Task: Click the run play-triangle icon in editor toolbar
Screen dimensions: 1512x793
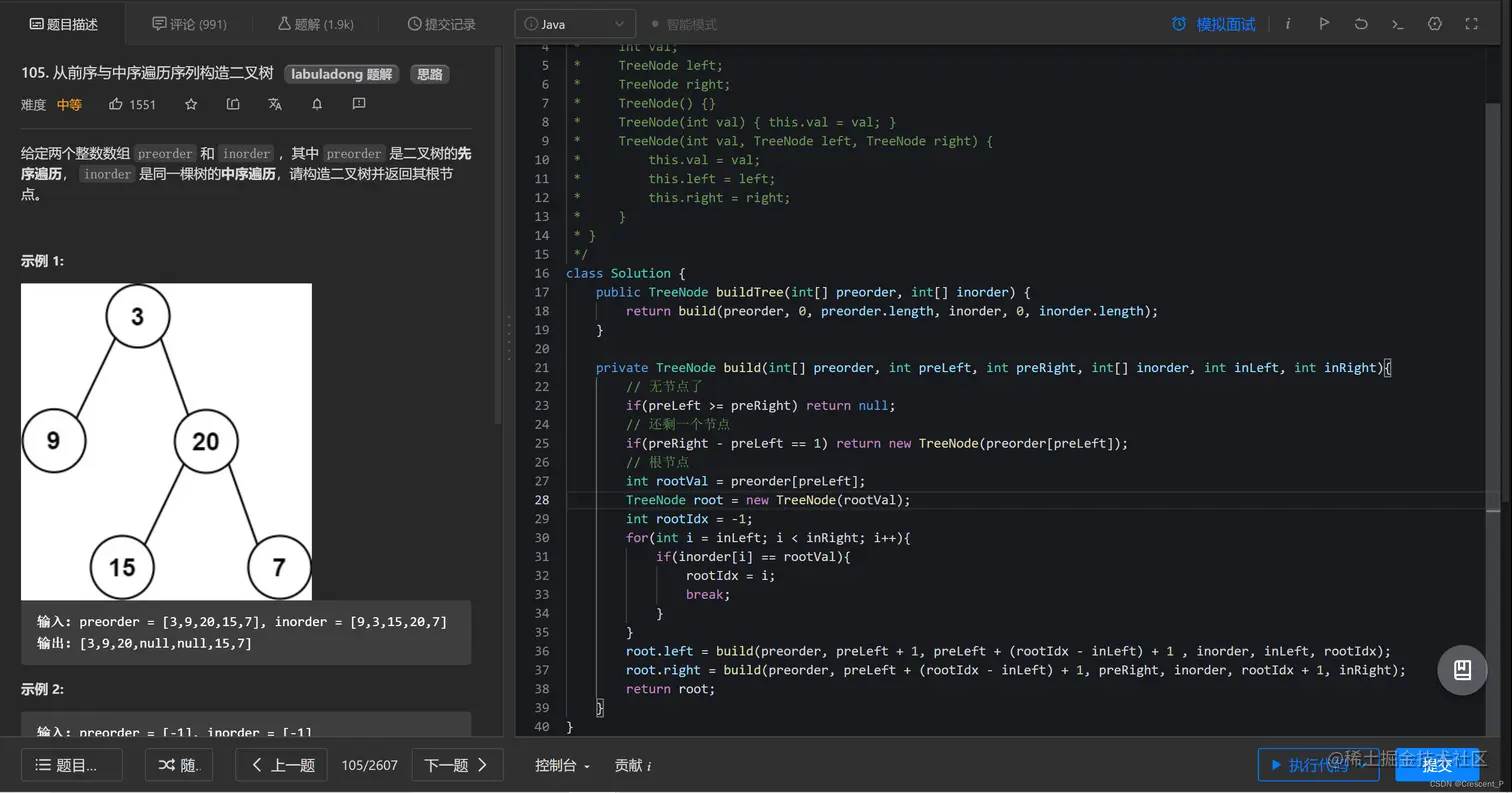Action: pos(1324,24)
